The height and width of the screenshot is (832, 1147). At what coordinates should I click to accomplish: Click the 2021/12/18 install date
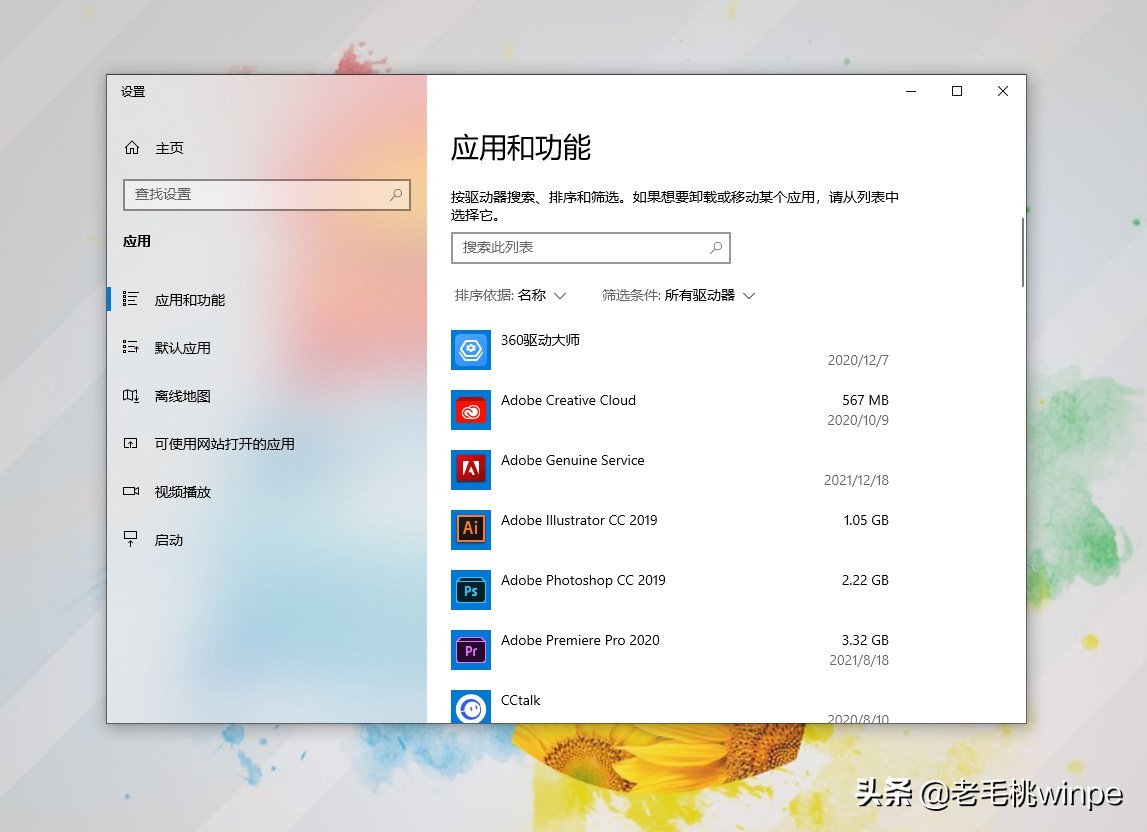tap(857, 480)
